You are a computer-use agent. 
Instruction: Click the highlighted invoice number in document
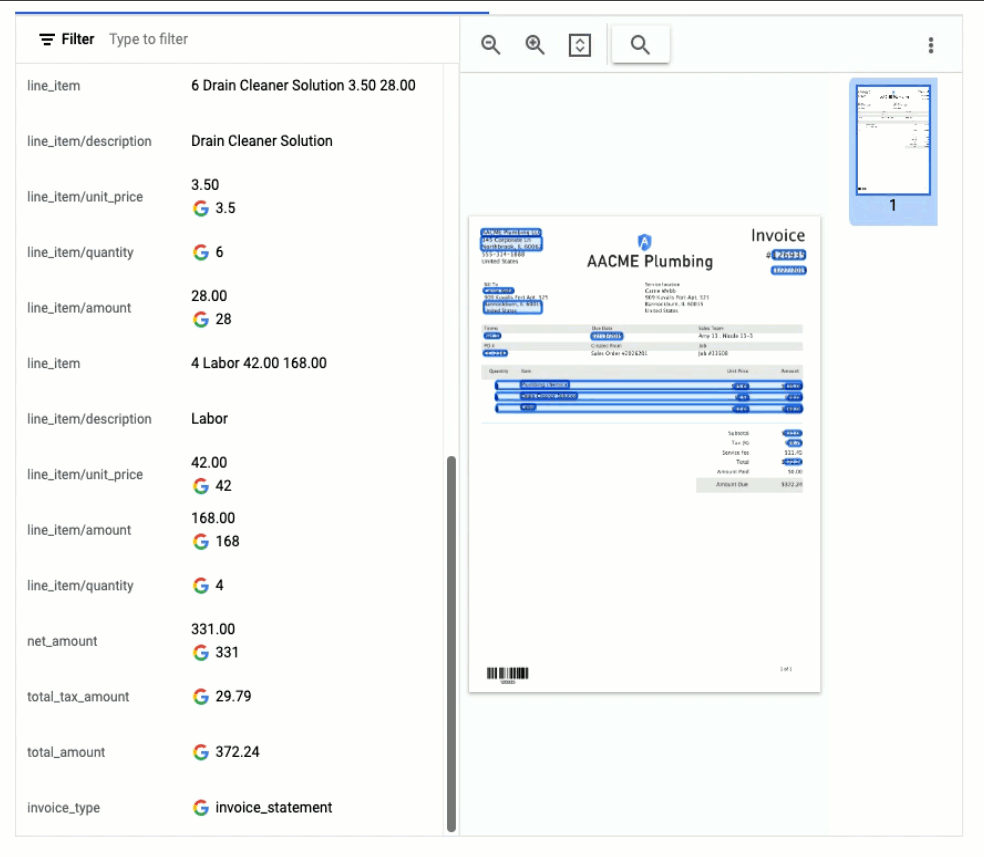pyautogui.click(x=789, y=255)
